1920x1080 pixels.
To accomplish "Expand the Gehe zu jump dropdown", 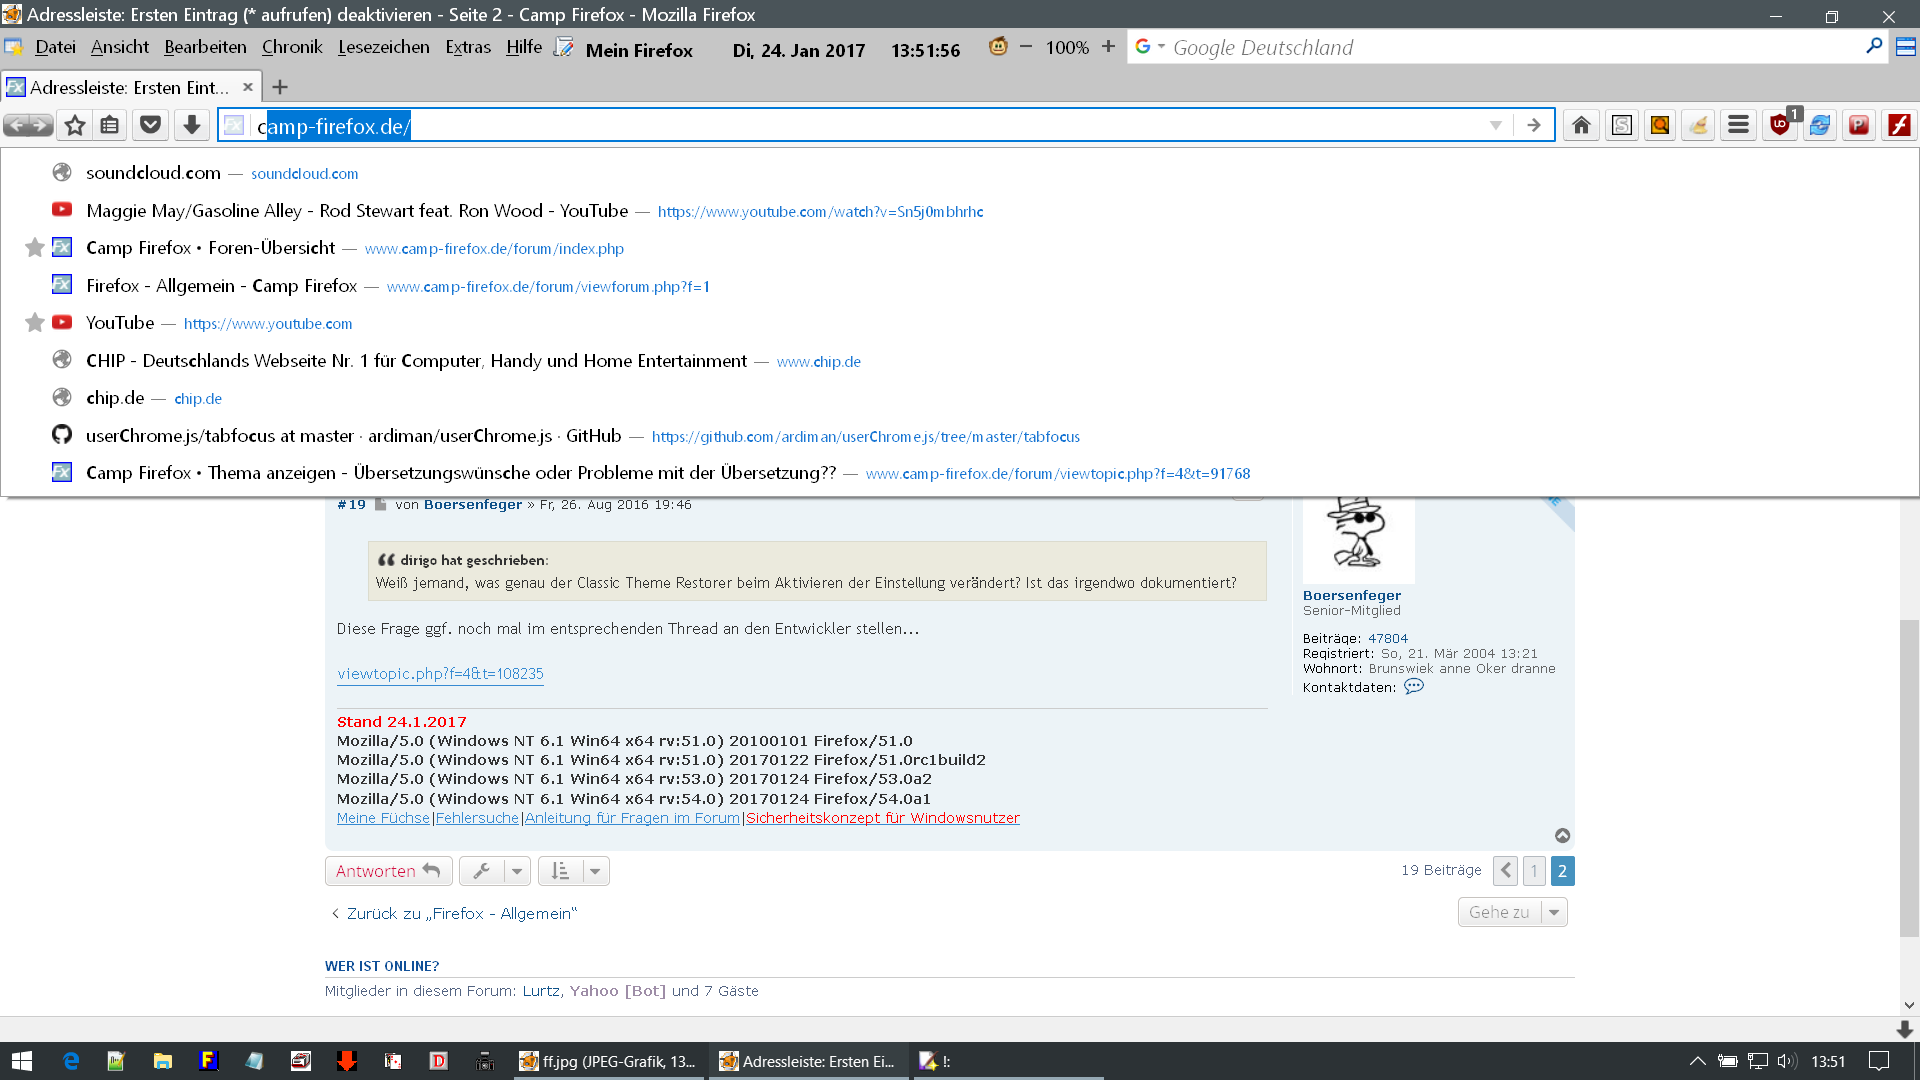I will (x=1553, y=912).
